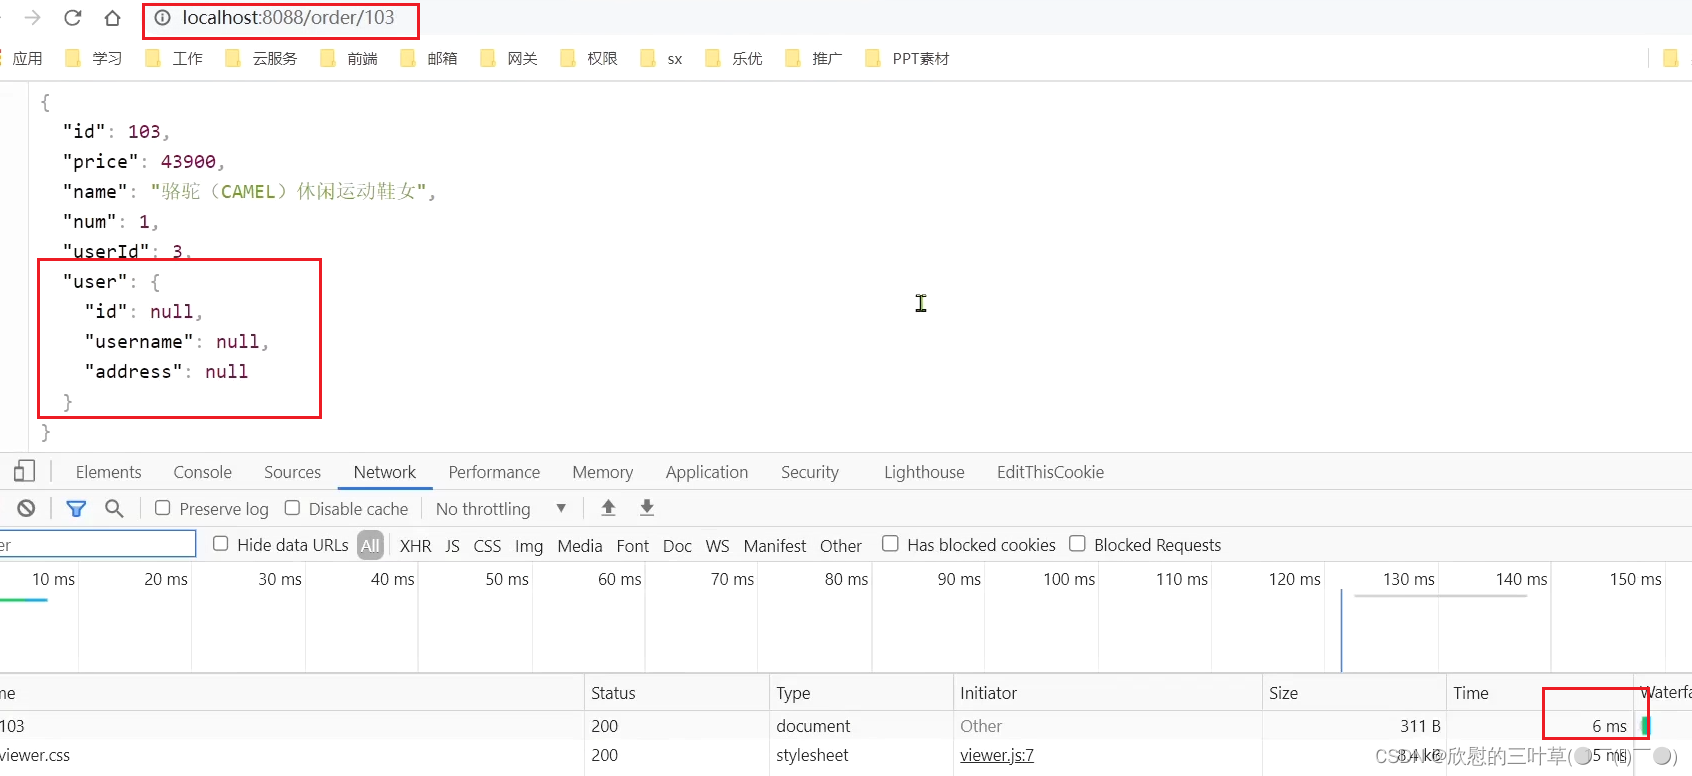1692x776 pixels.
Task: Filter requests by Doc
Action: [677, 546]
